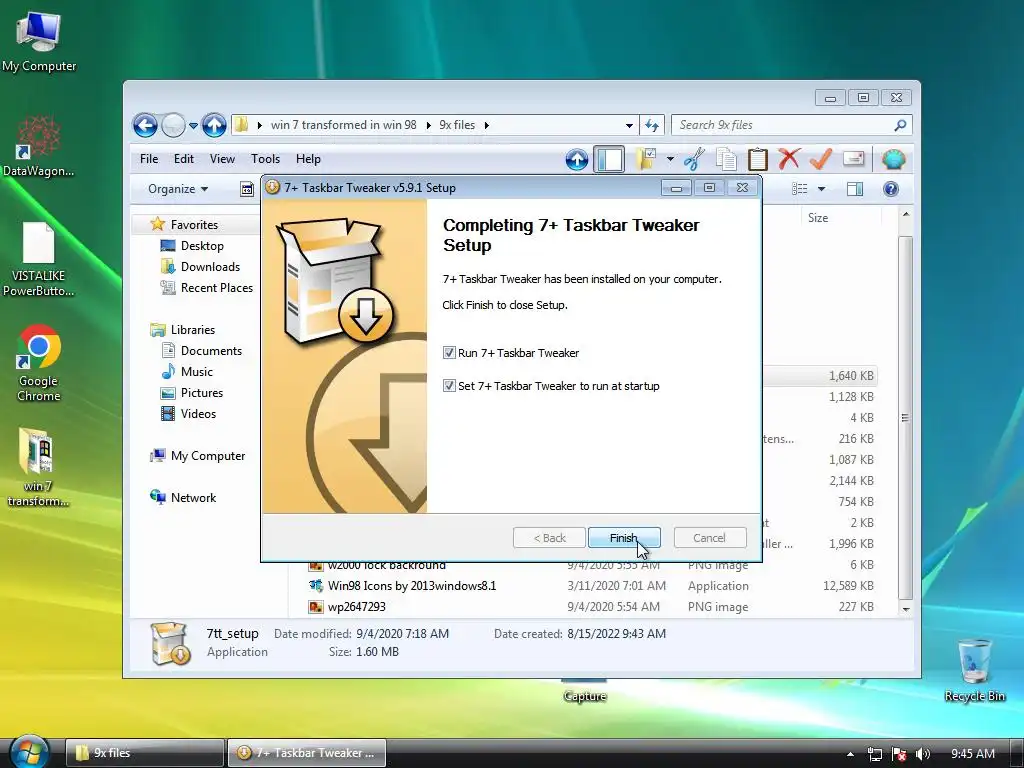
Task: Switch to 9x files taskbar button
Action: pos(145,753)
